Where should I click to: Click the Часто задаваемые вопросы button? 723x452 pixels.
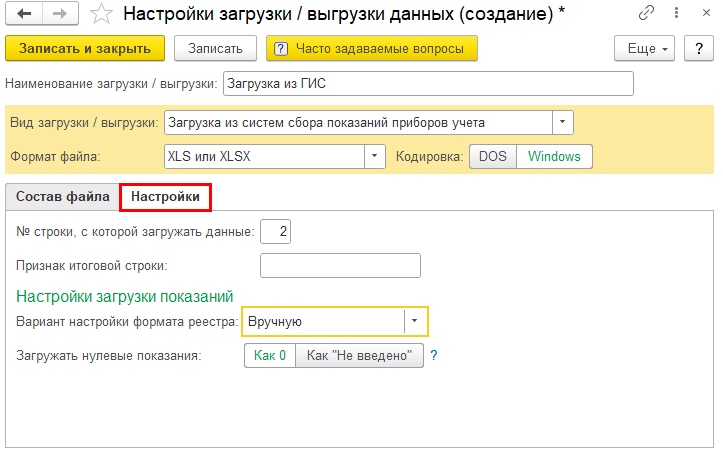(x=372, y=48)
